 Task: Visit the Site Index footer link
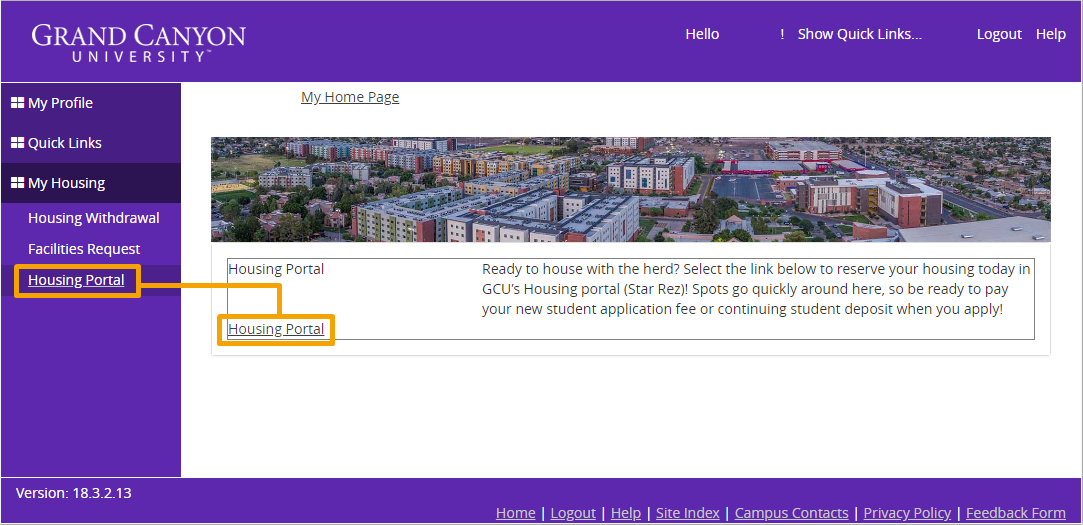pos(688,513)
